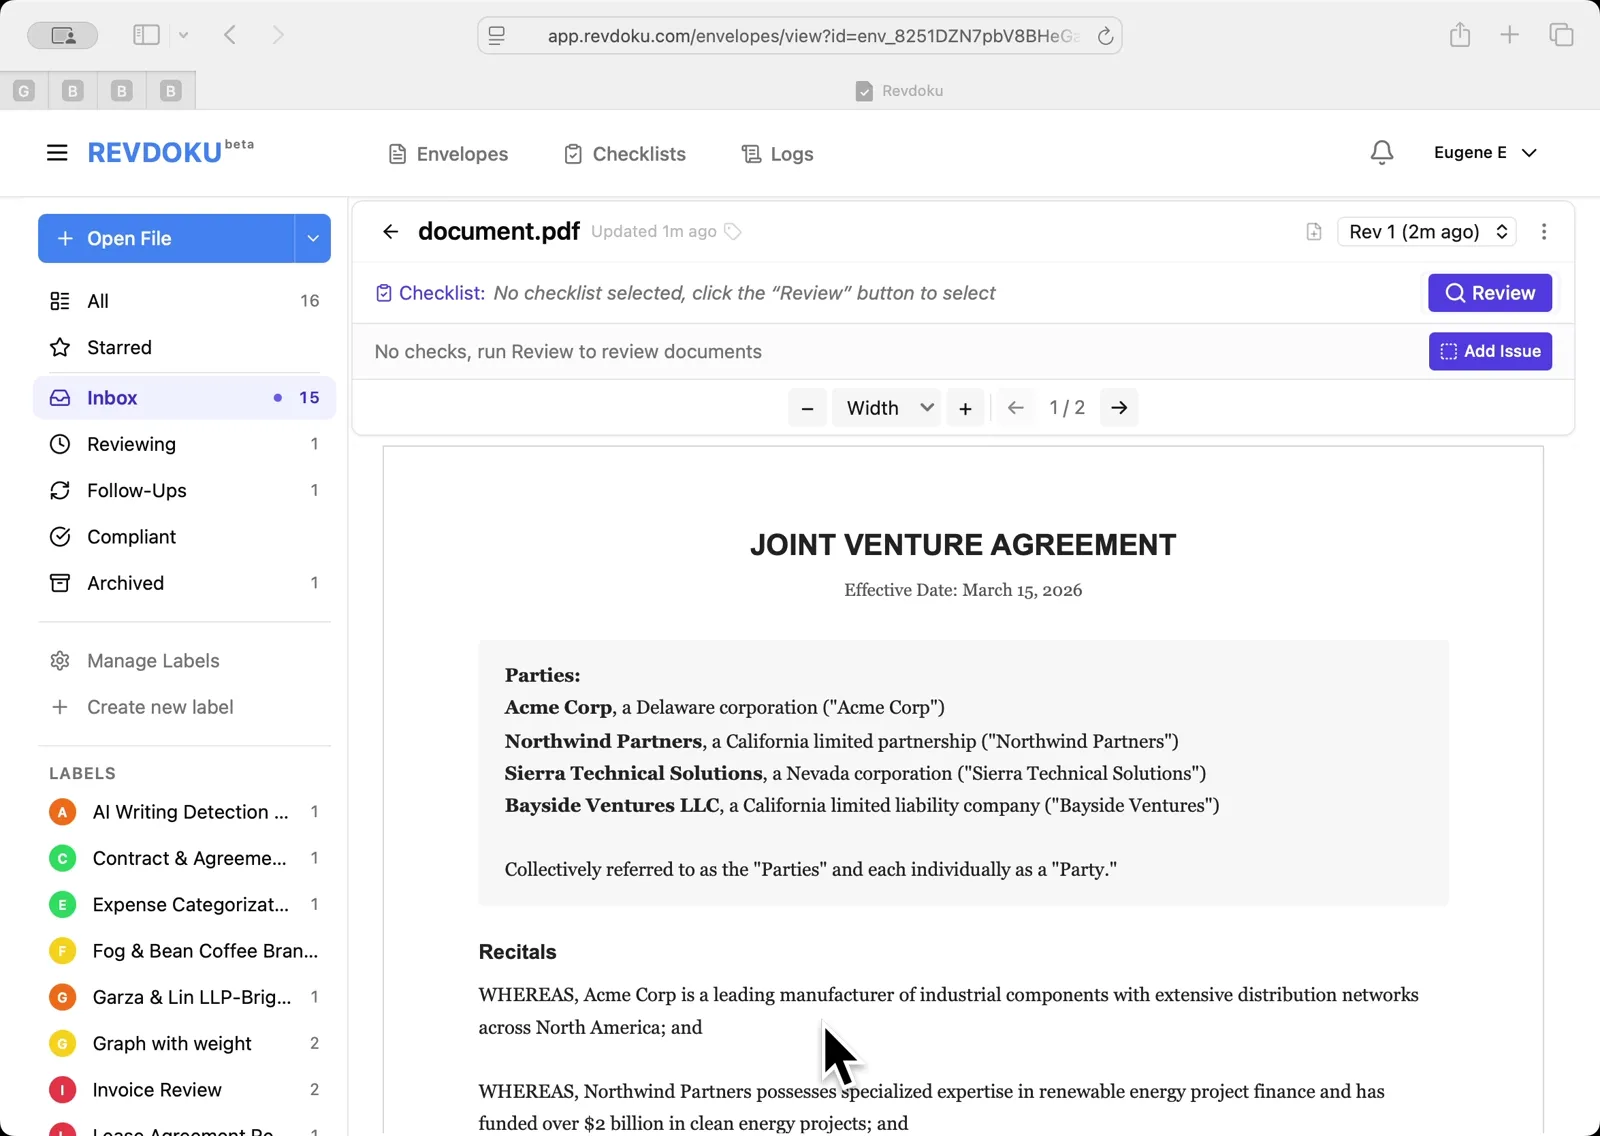1600x1136 pixels.
Task: Open the Width zoom dropdown
Action: (x=886, y=407)
